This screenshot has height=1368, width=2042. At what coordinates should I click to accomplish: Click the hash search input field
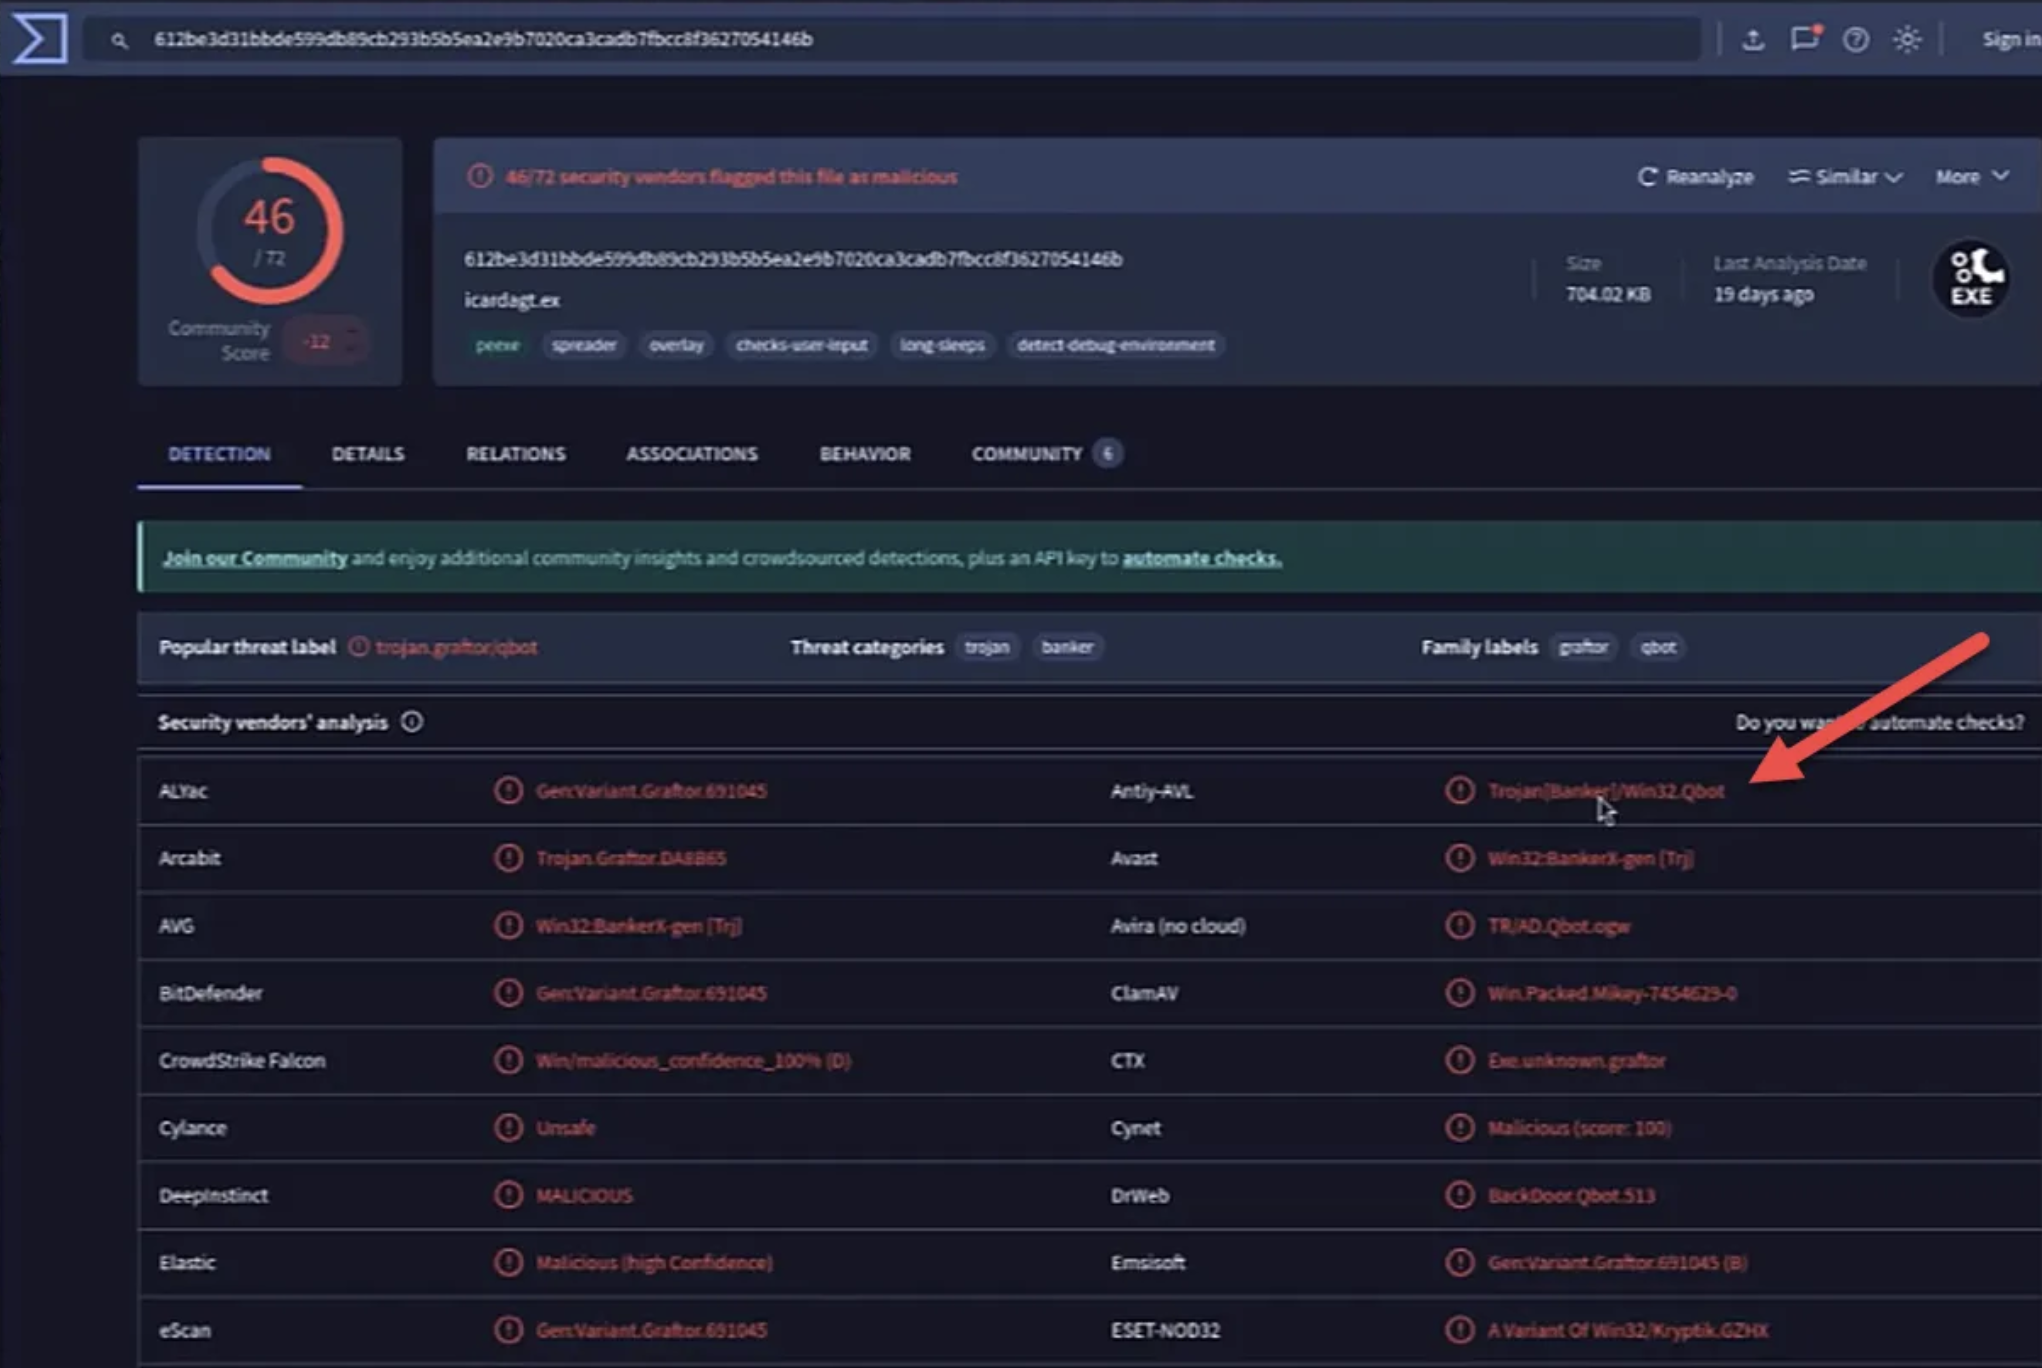(892, 40)
